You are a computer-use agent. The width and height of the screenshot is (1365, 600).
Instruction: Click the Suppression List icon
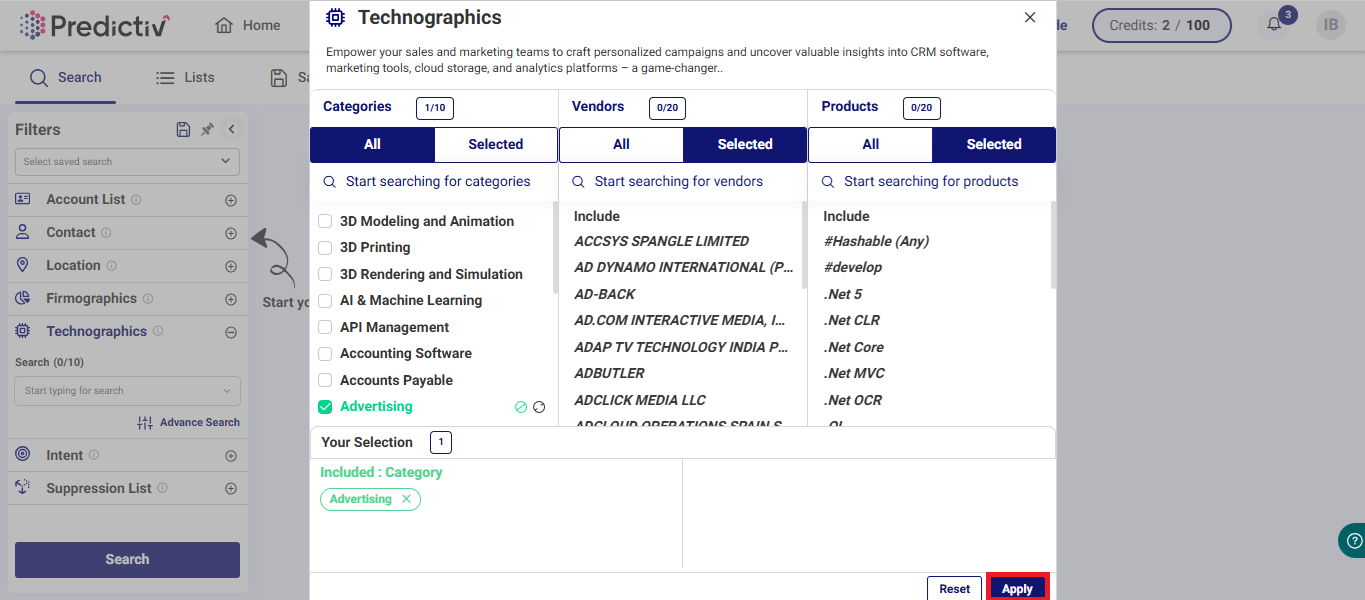pos(23,488)
